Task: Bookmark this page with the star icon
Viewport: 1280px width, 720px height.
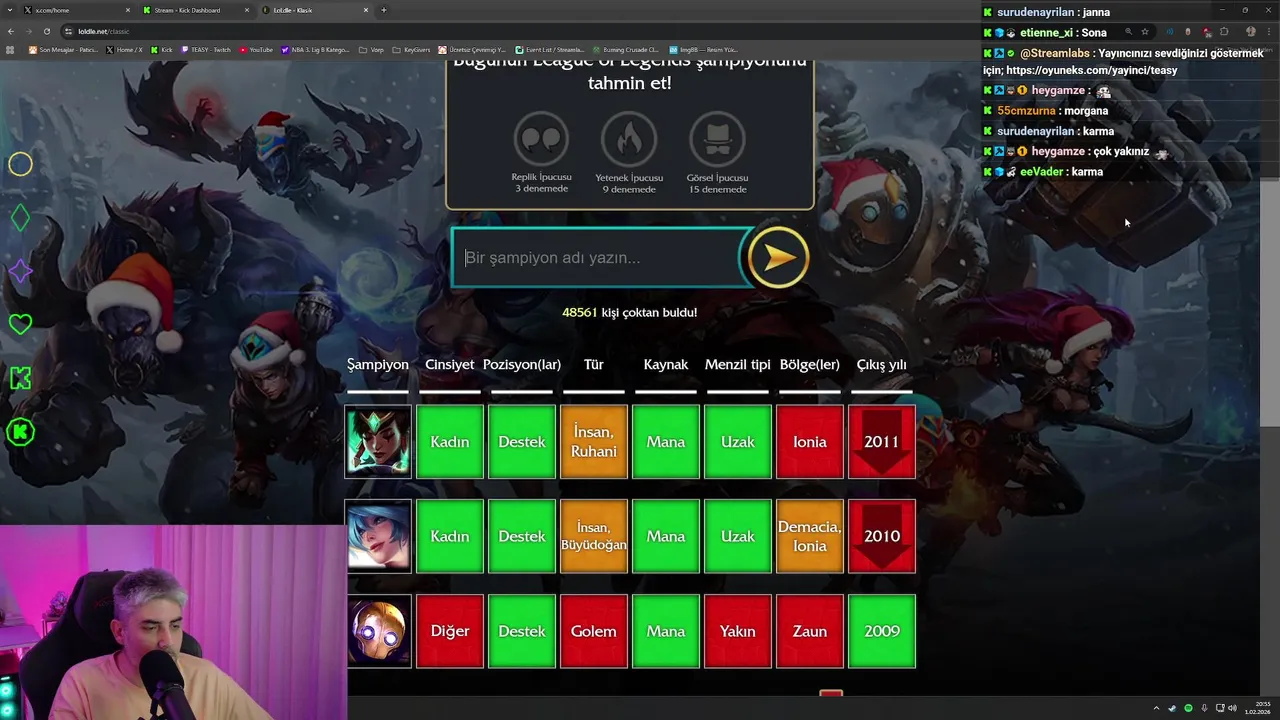Action: (1145, 31)
